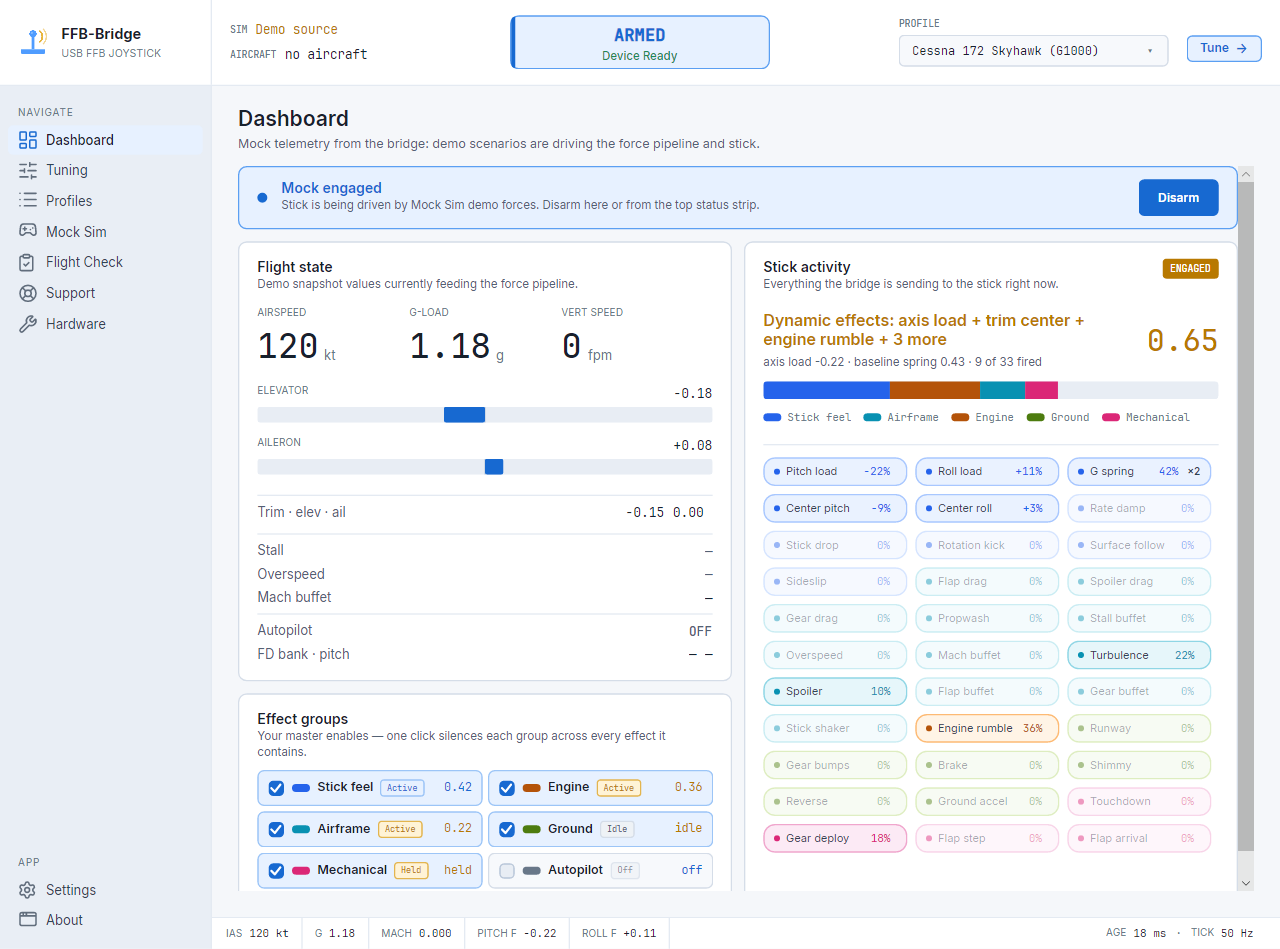1280x949 pixels.
Task: Open Flight Check via its clipboard icon
Action: 28,262
